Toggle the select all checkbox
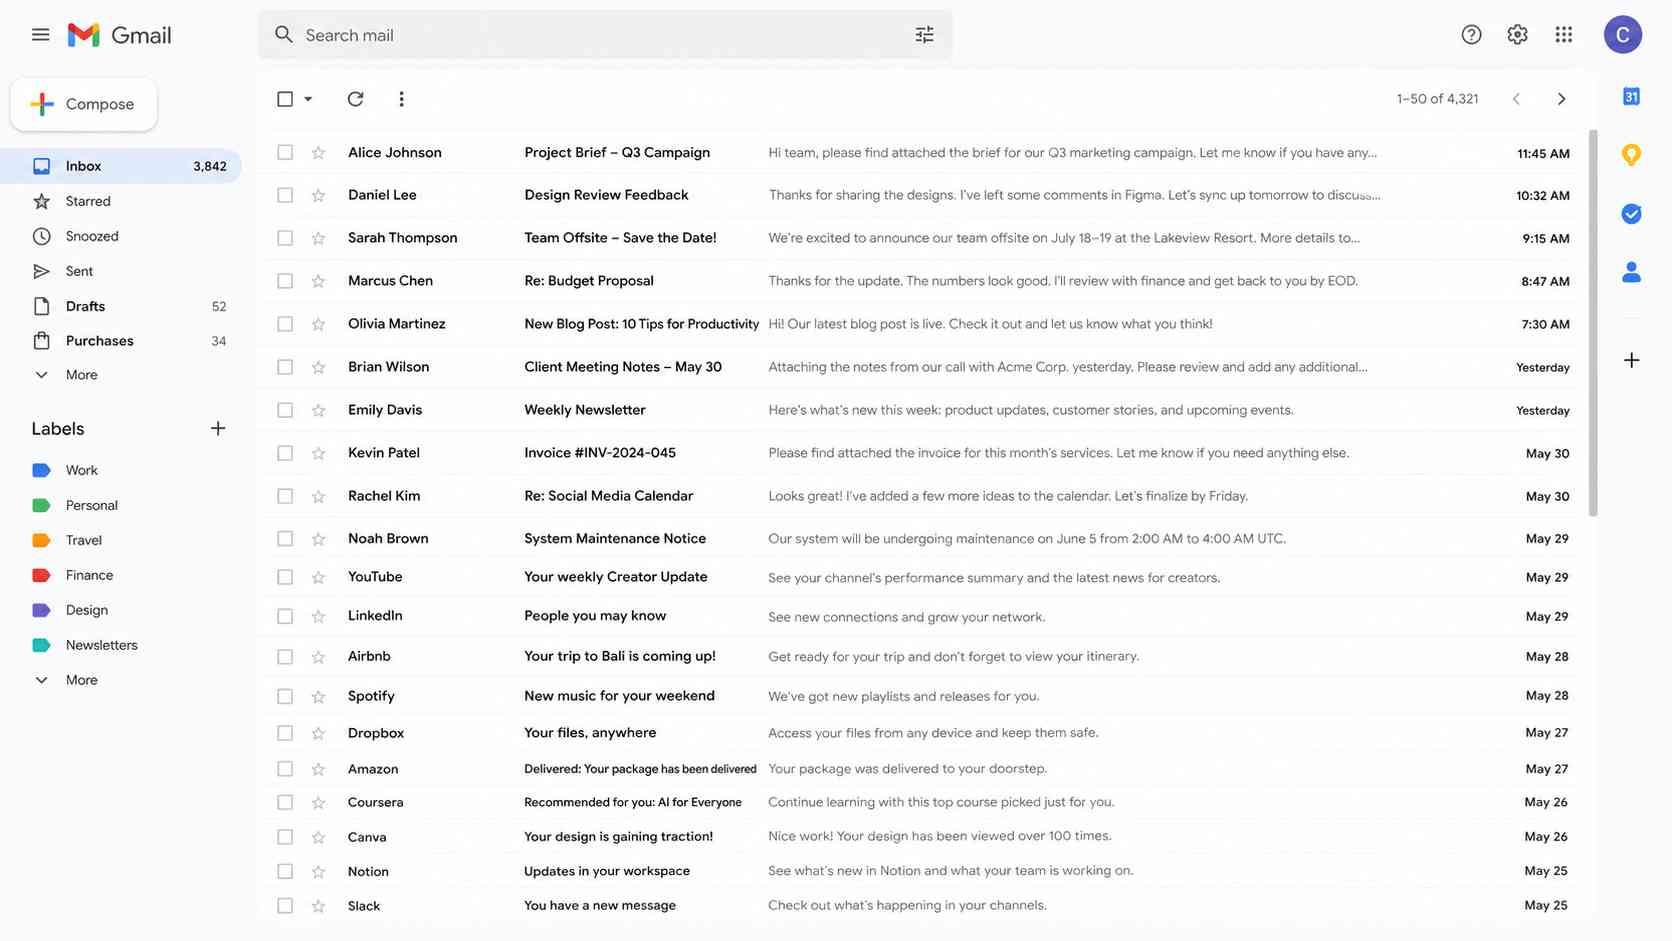Viewport: 1672px width, 941px height. (285, 99)
